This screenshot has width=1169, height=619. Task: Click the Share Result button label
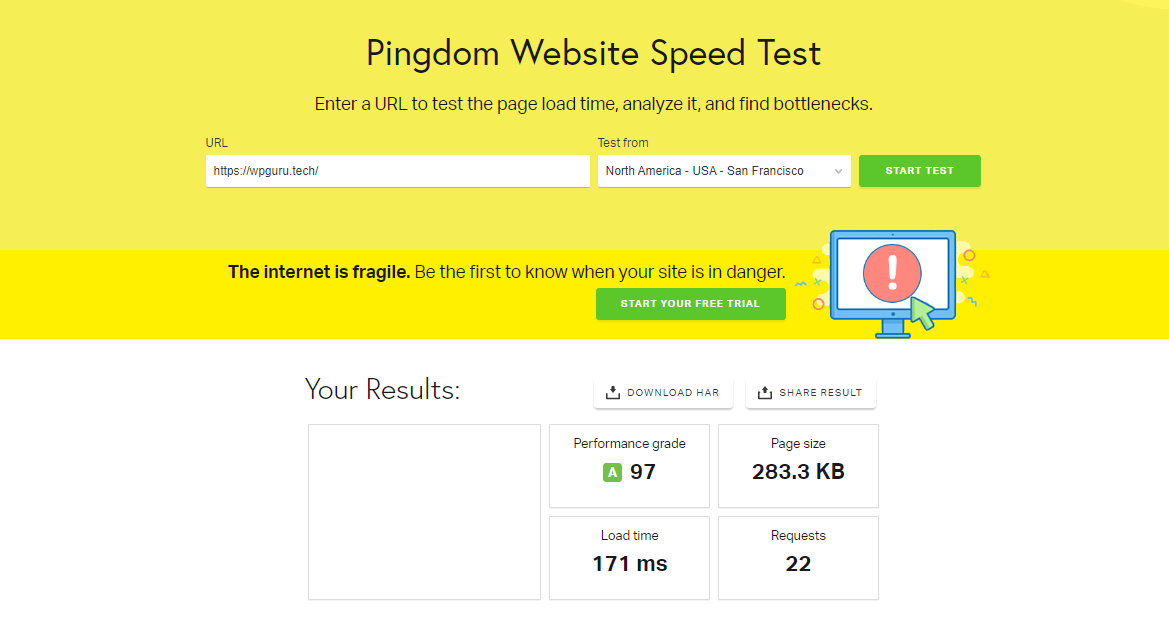pos(820,393)
